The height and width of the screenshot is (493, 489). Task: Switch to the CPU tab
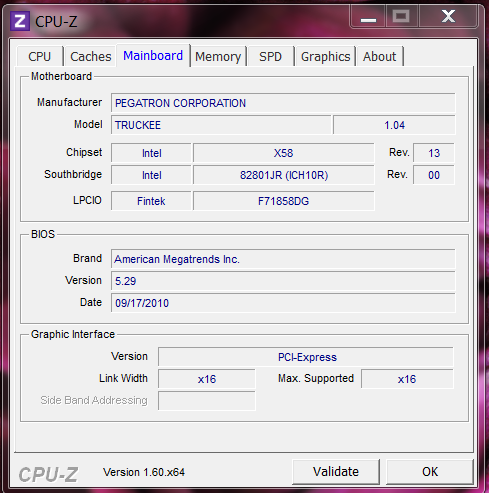pyautogui.click(x=40, y=56)
